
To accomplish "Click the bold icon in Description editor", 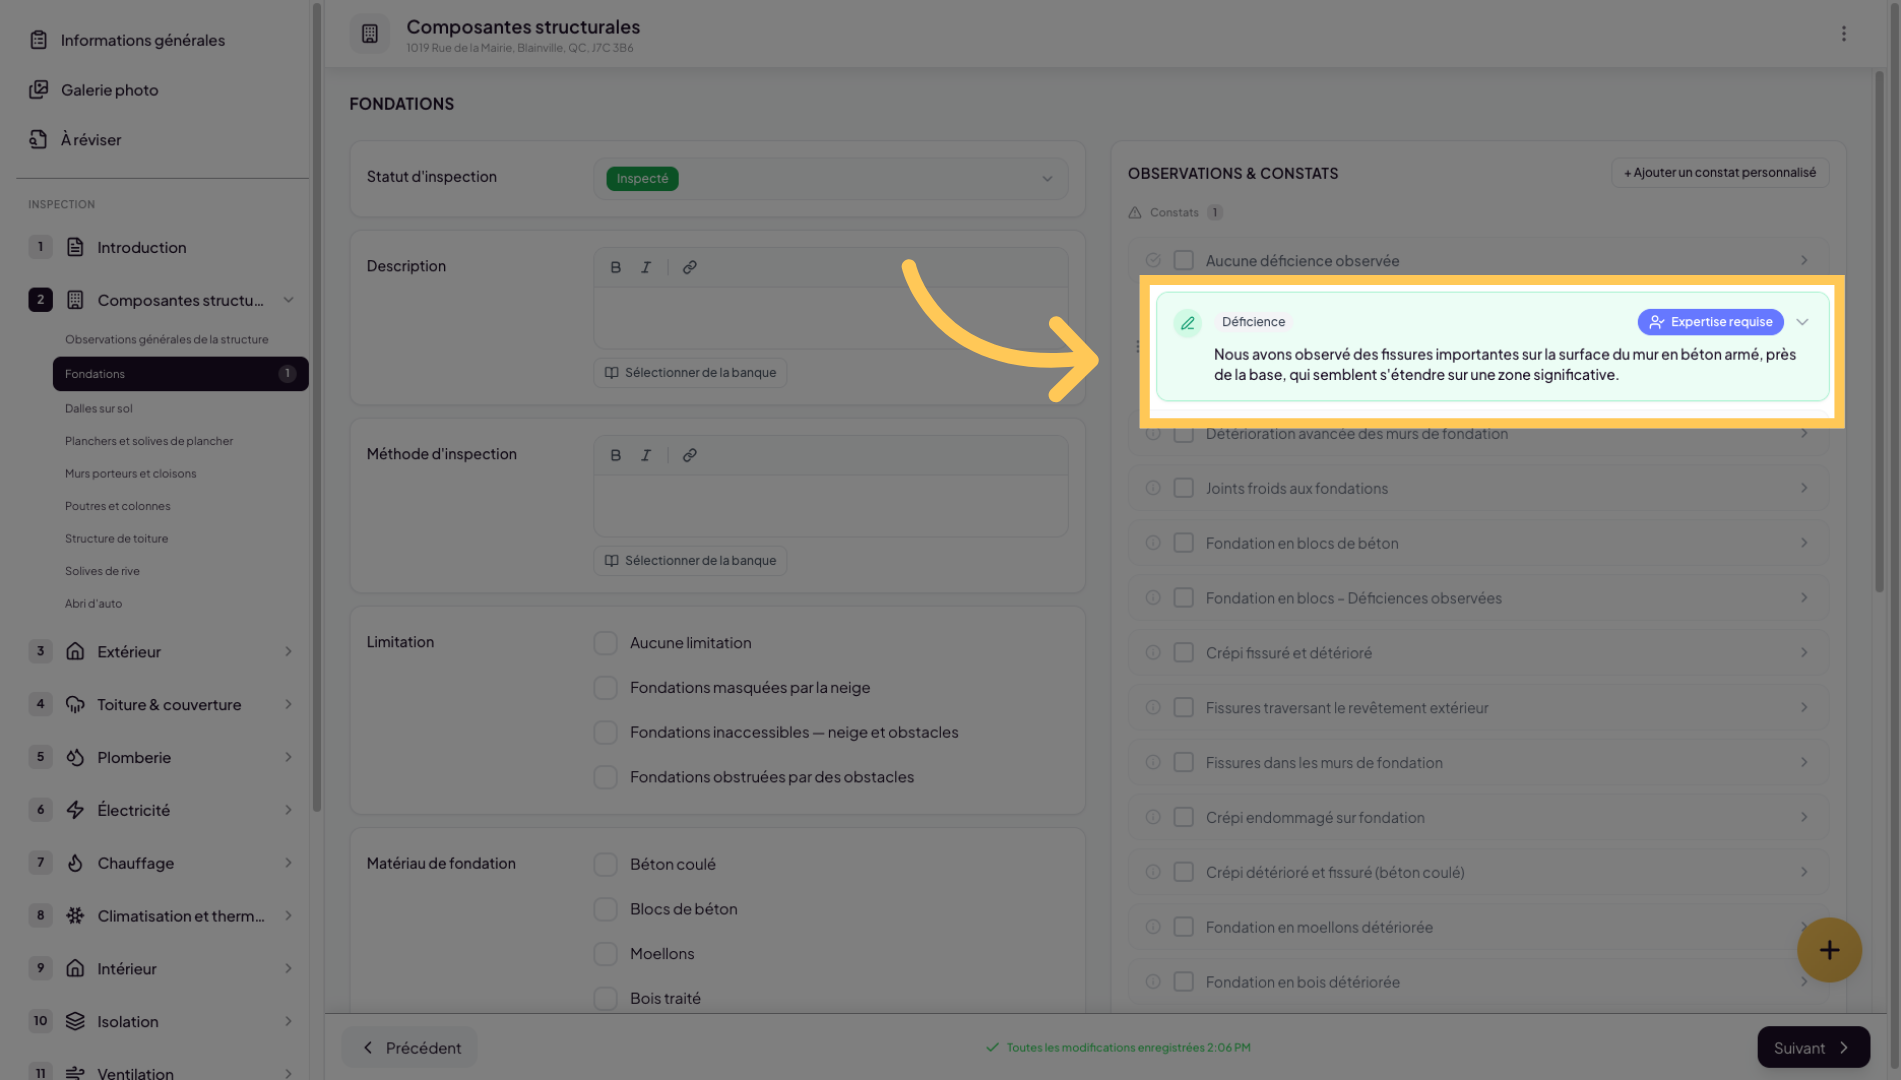I will 615,267.
